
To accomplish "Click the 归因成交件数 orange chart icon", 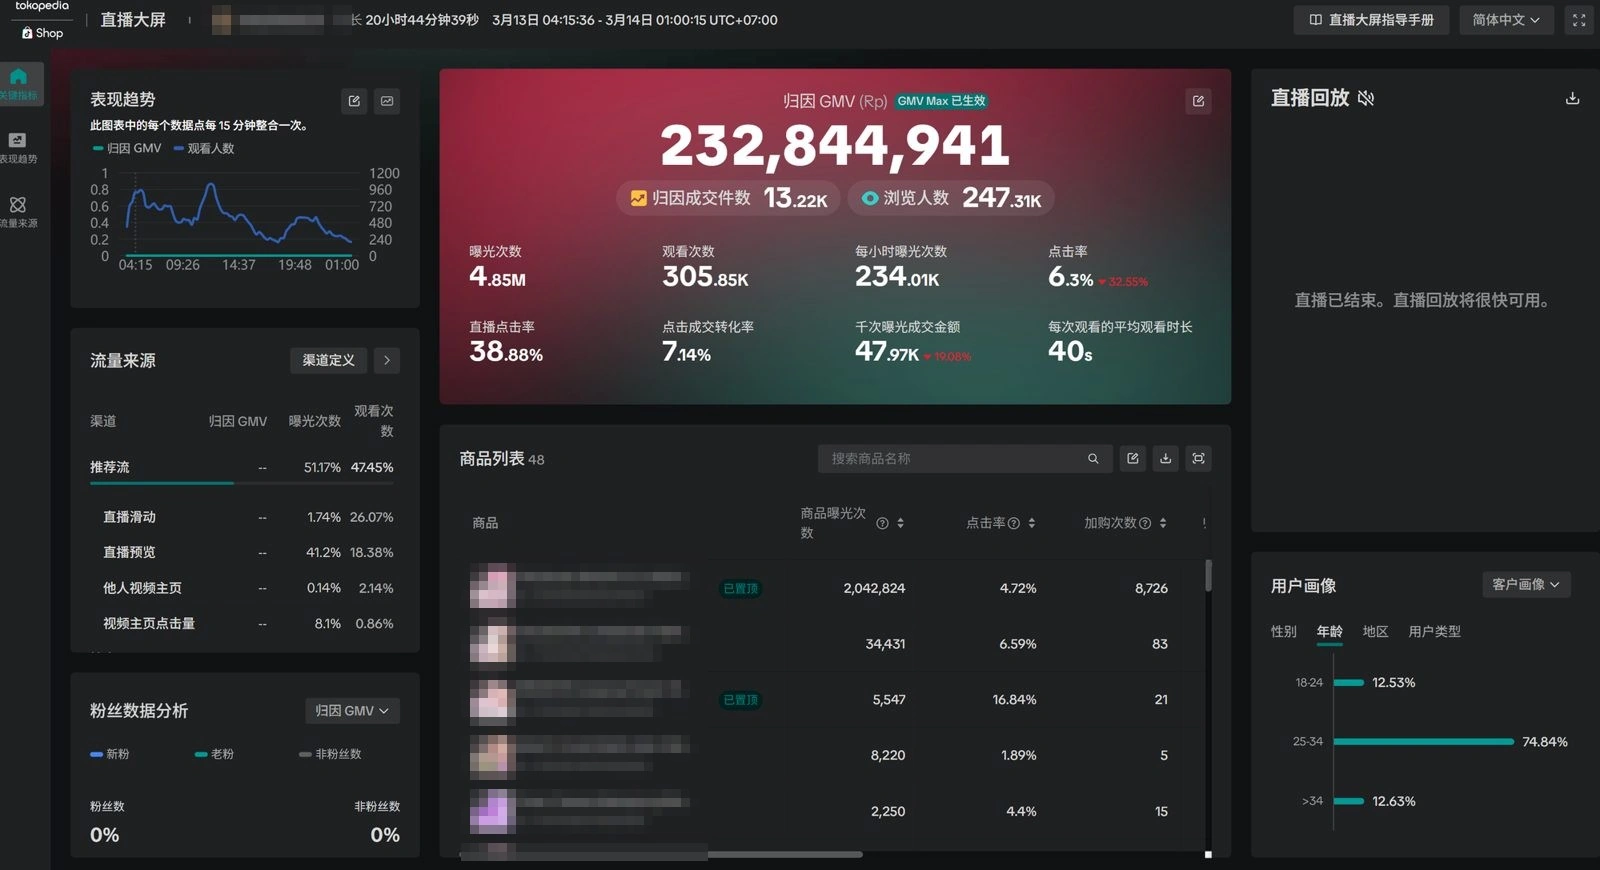I will [x=638, y=198].
